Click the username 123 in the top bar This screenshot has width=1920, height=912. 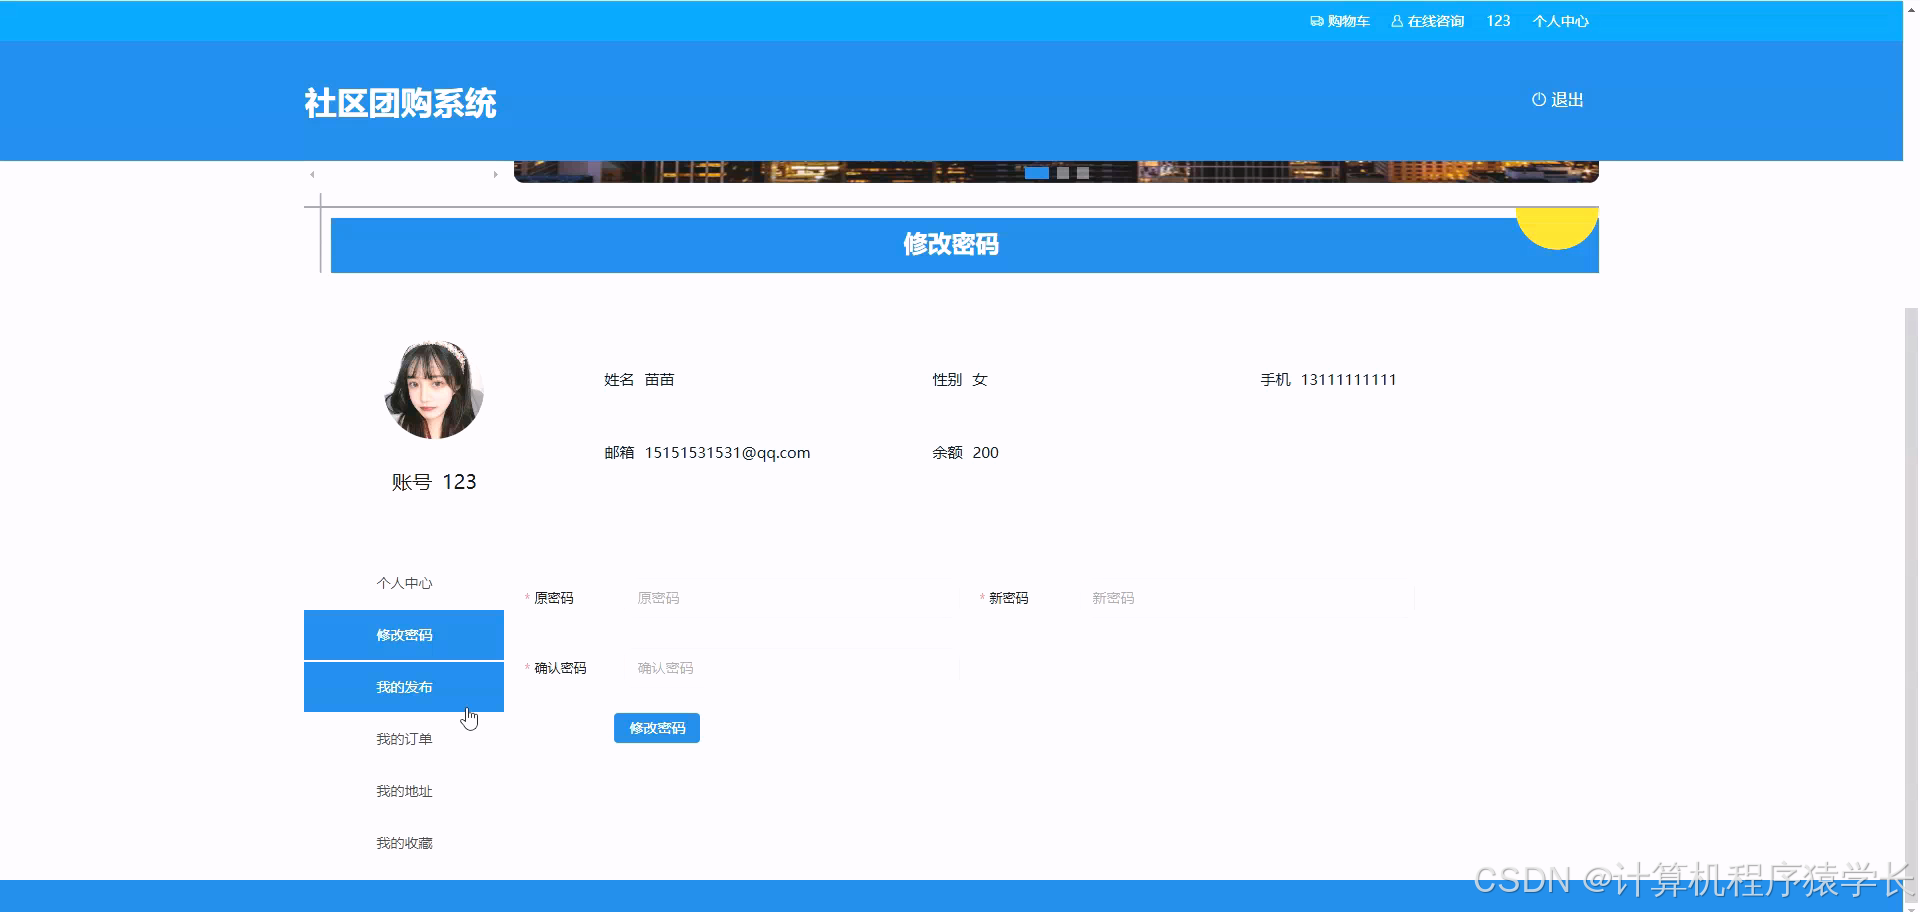(1497, 20)
